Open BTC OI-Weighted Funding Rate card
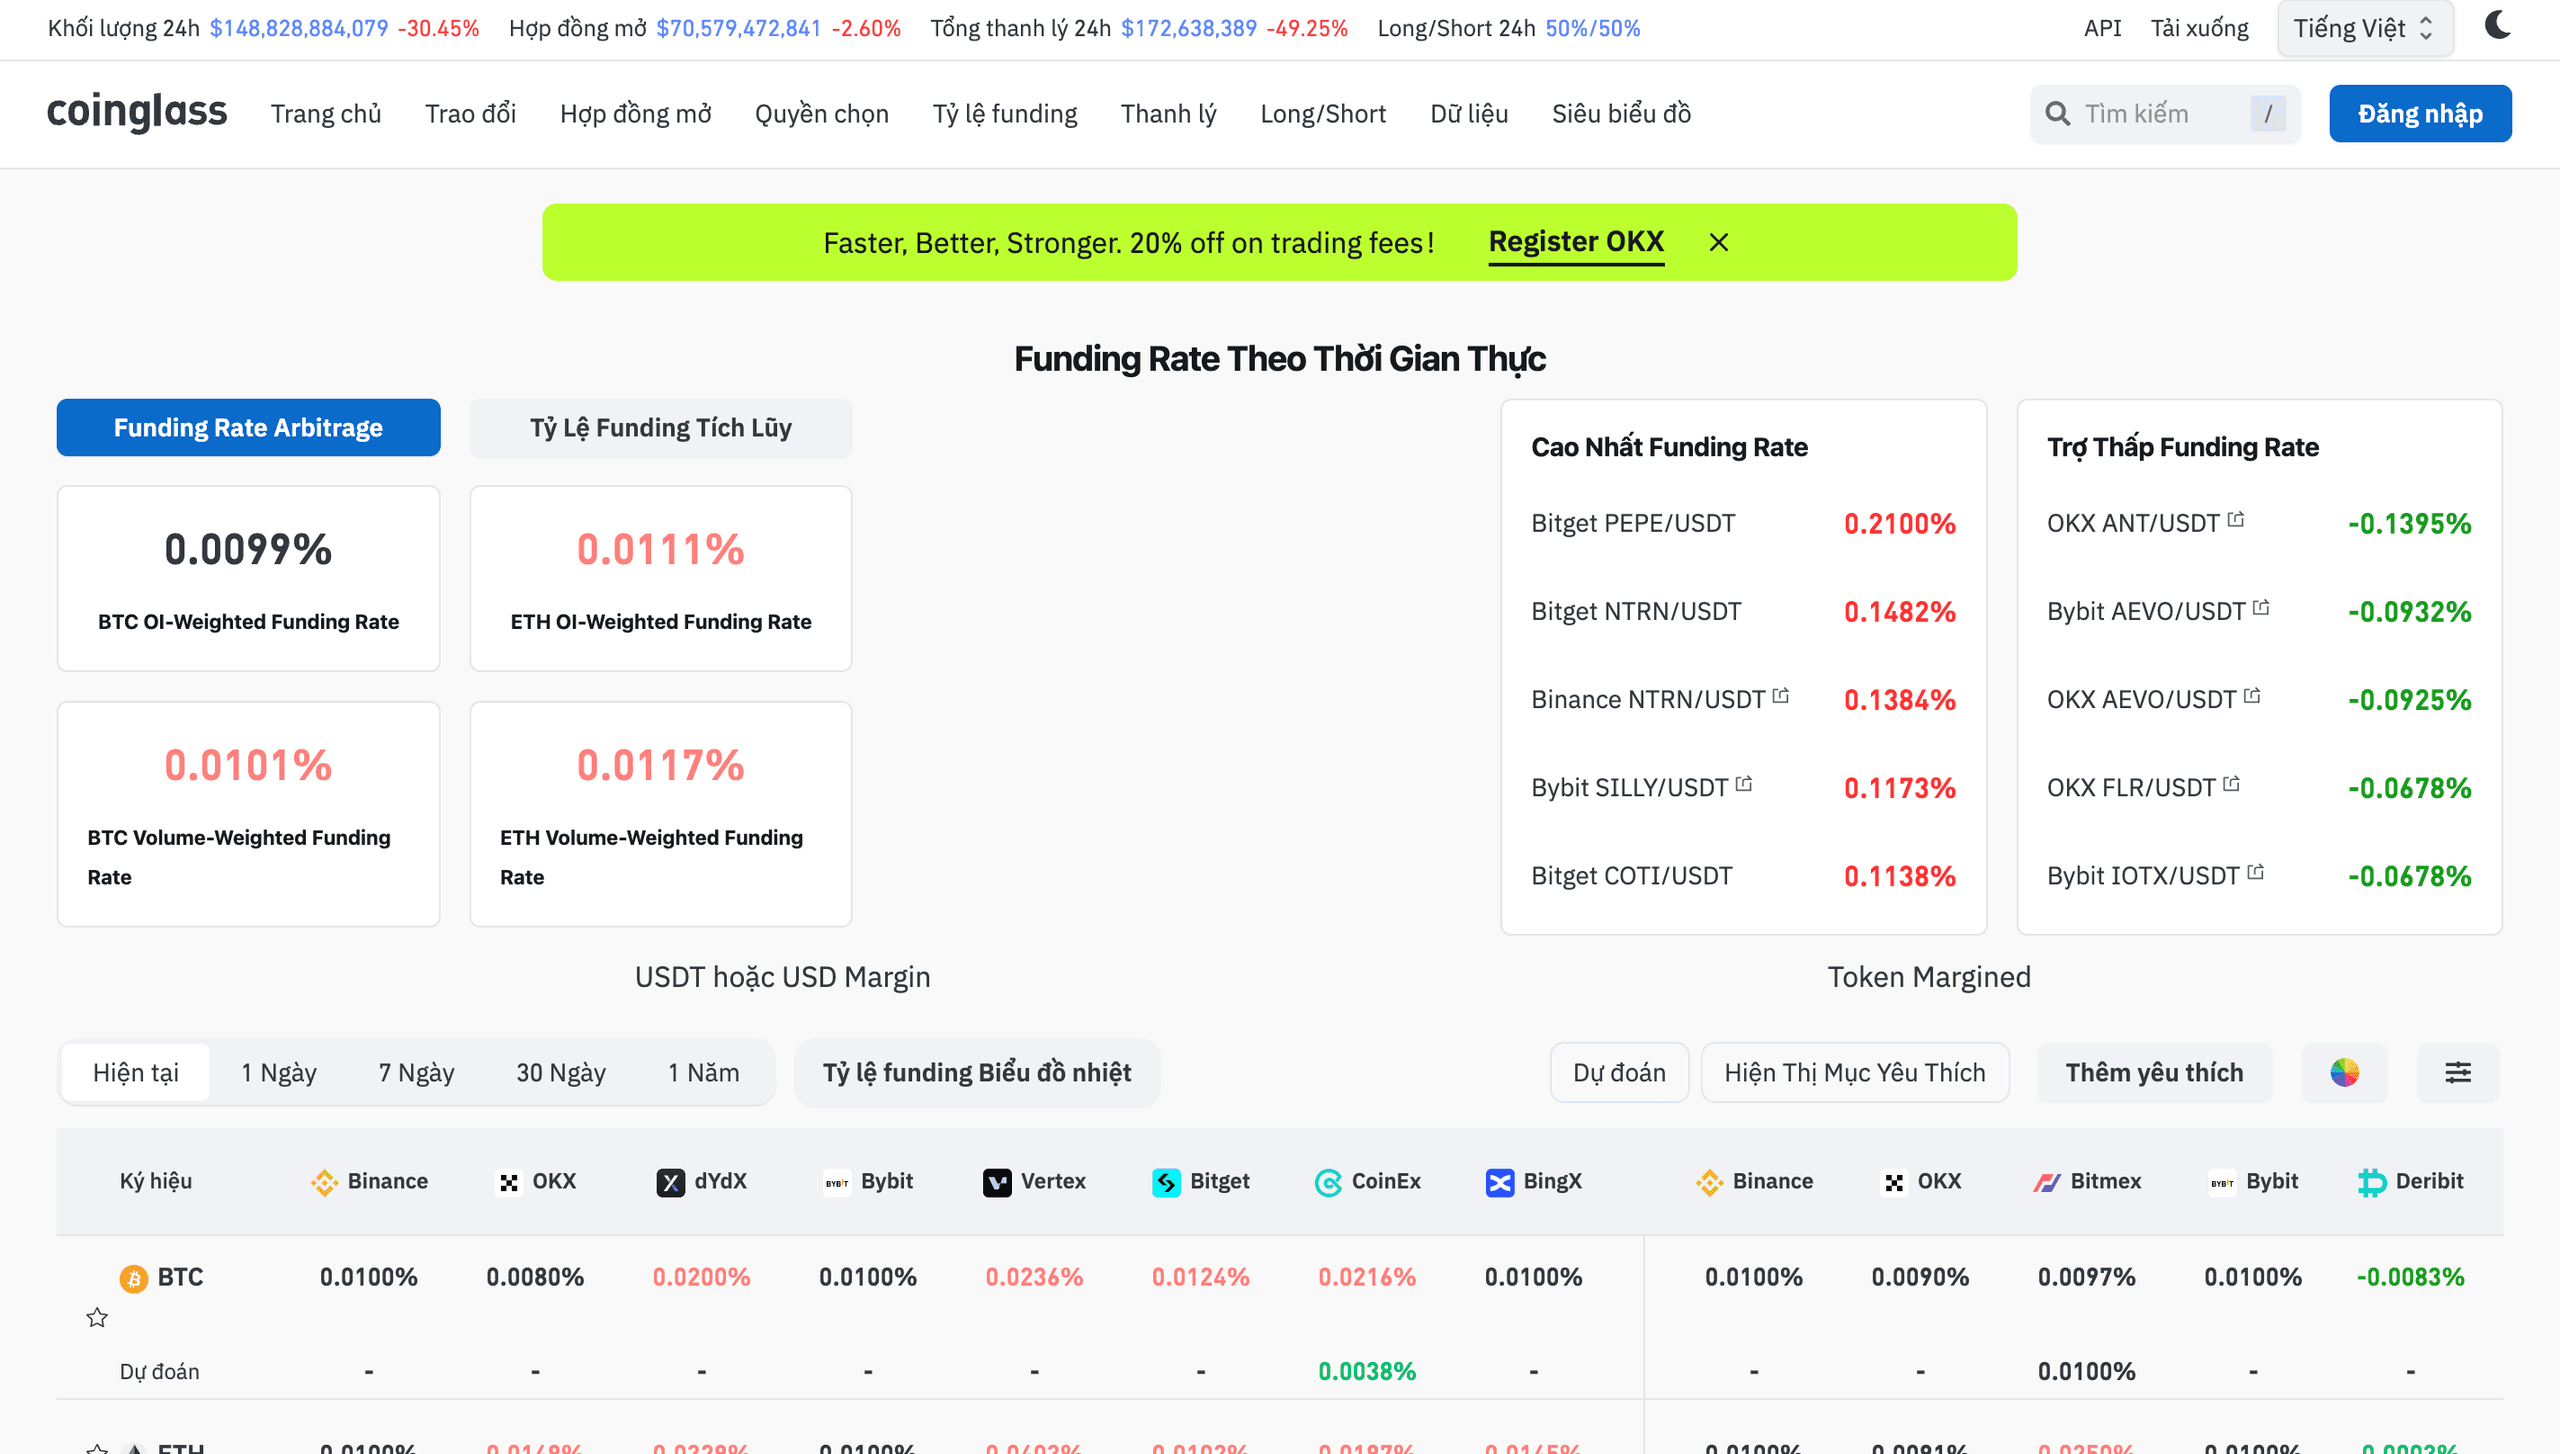This screenshot has height=1454, width=2560. pyautogui.click(x=248, y=578)
